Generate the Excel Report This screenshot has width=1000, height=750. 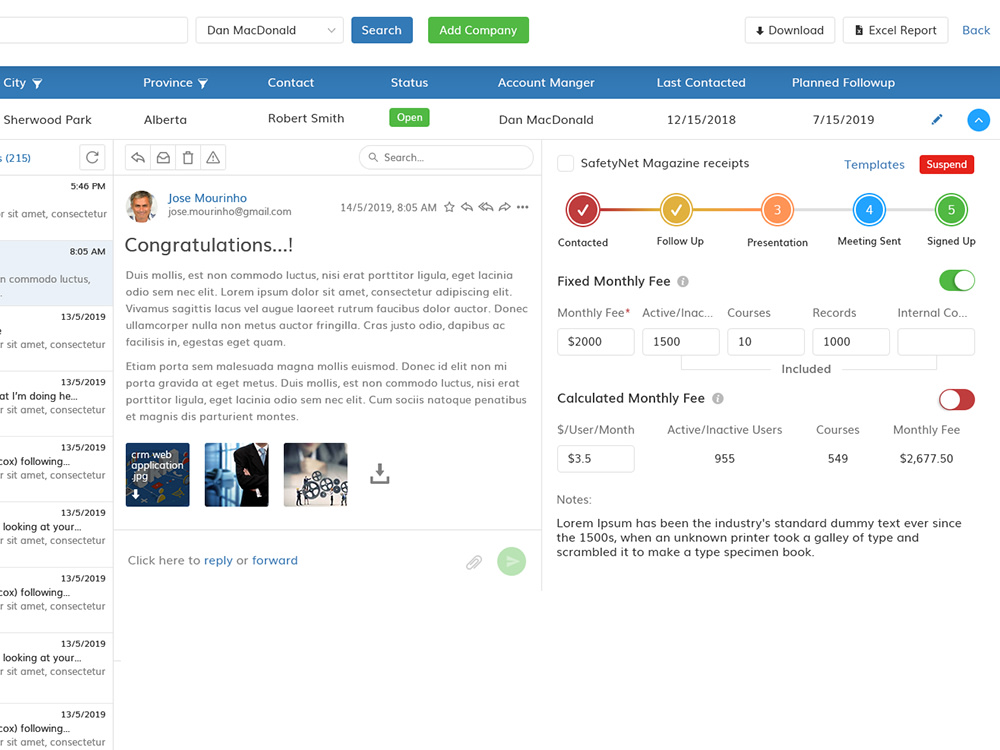point(895,30)
